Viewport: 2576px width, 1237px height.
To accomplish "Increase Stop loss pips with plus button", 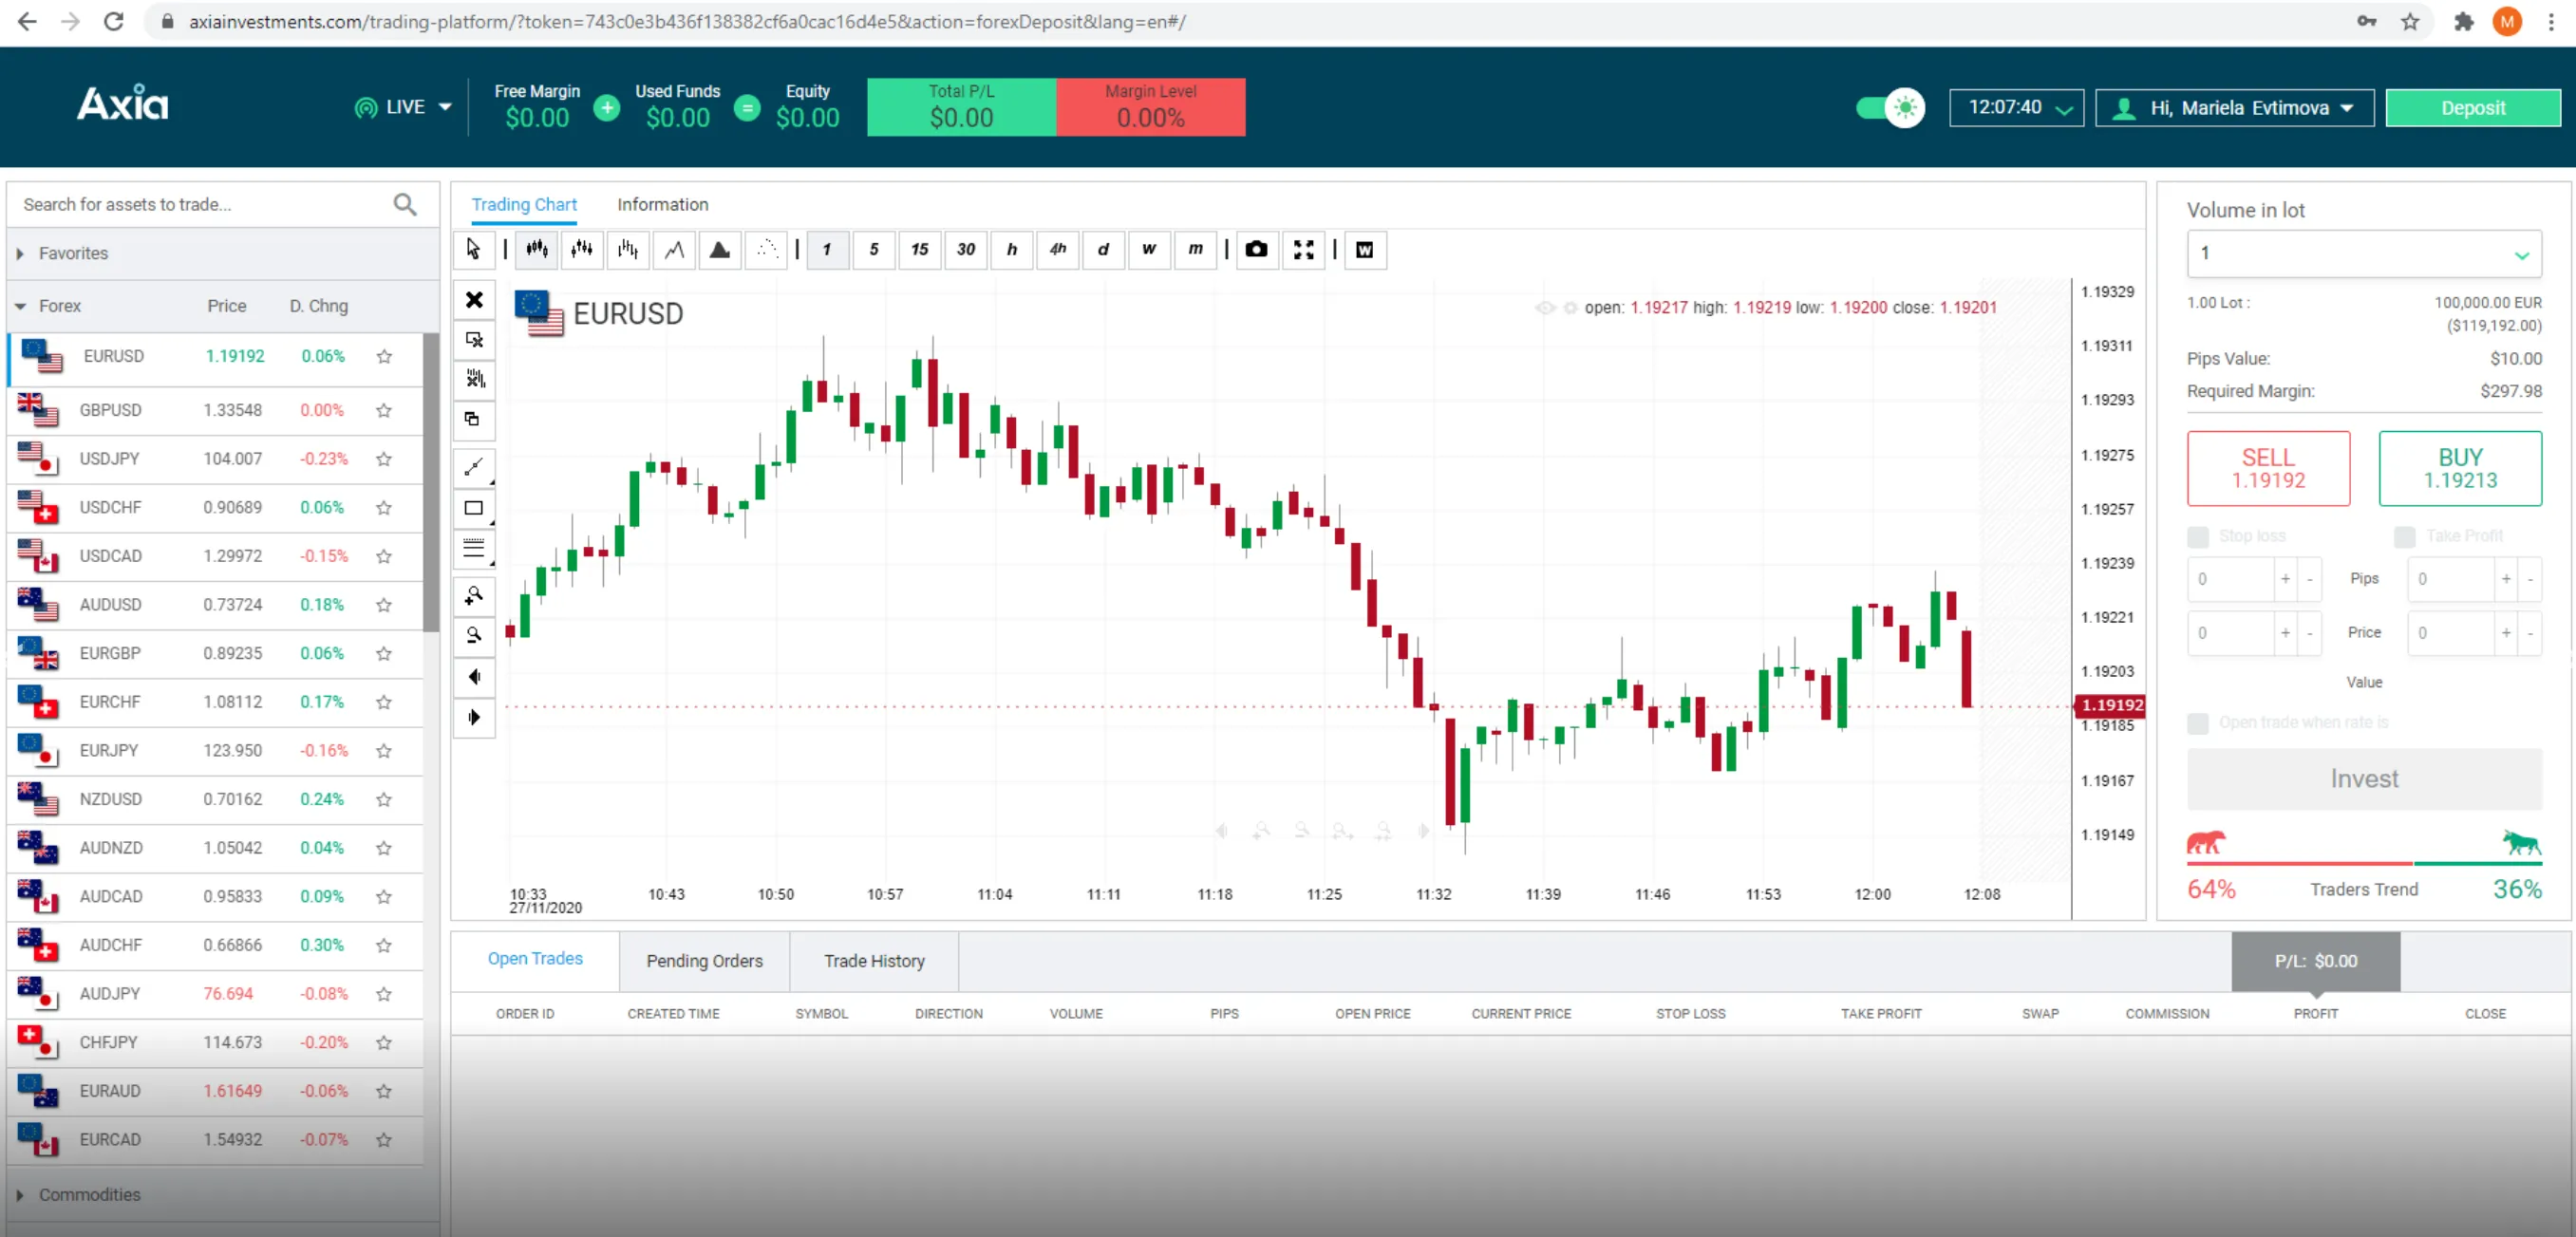I will click(2285, 579).
